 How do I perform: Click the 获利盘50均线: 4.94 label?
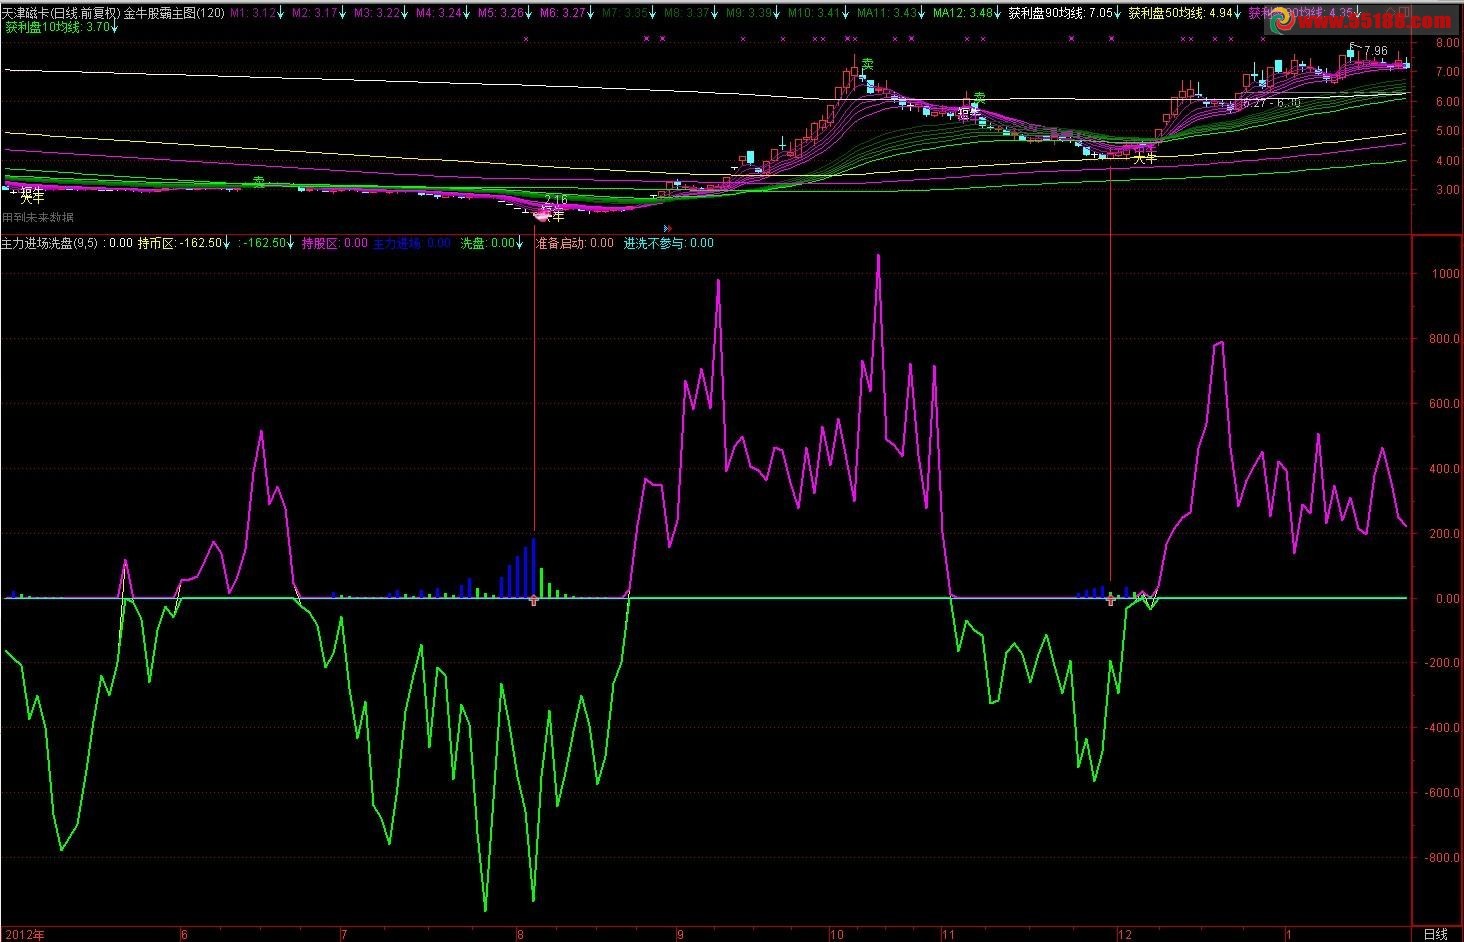[x=1179, y=14]
